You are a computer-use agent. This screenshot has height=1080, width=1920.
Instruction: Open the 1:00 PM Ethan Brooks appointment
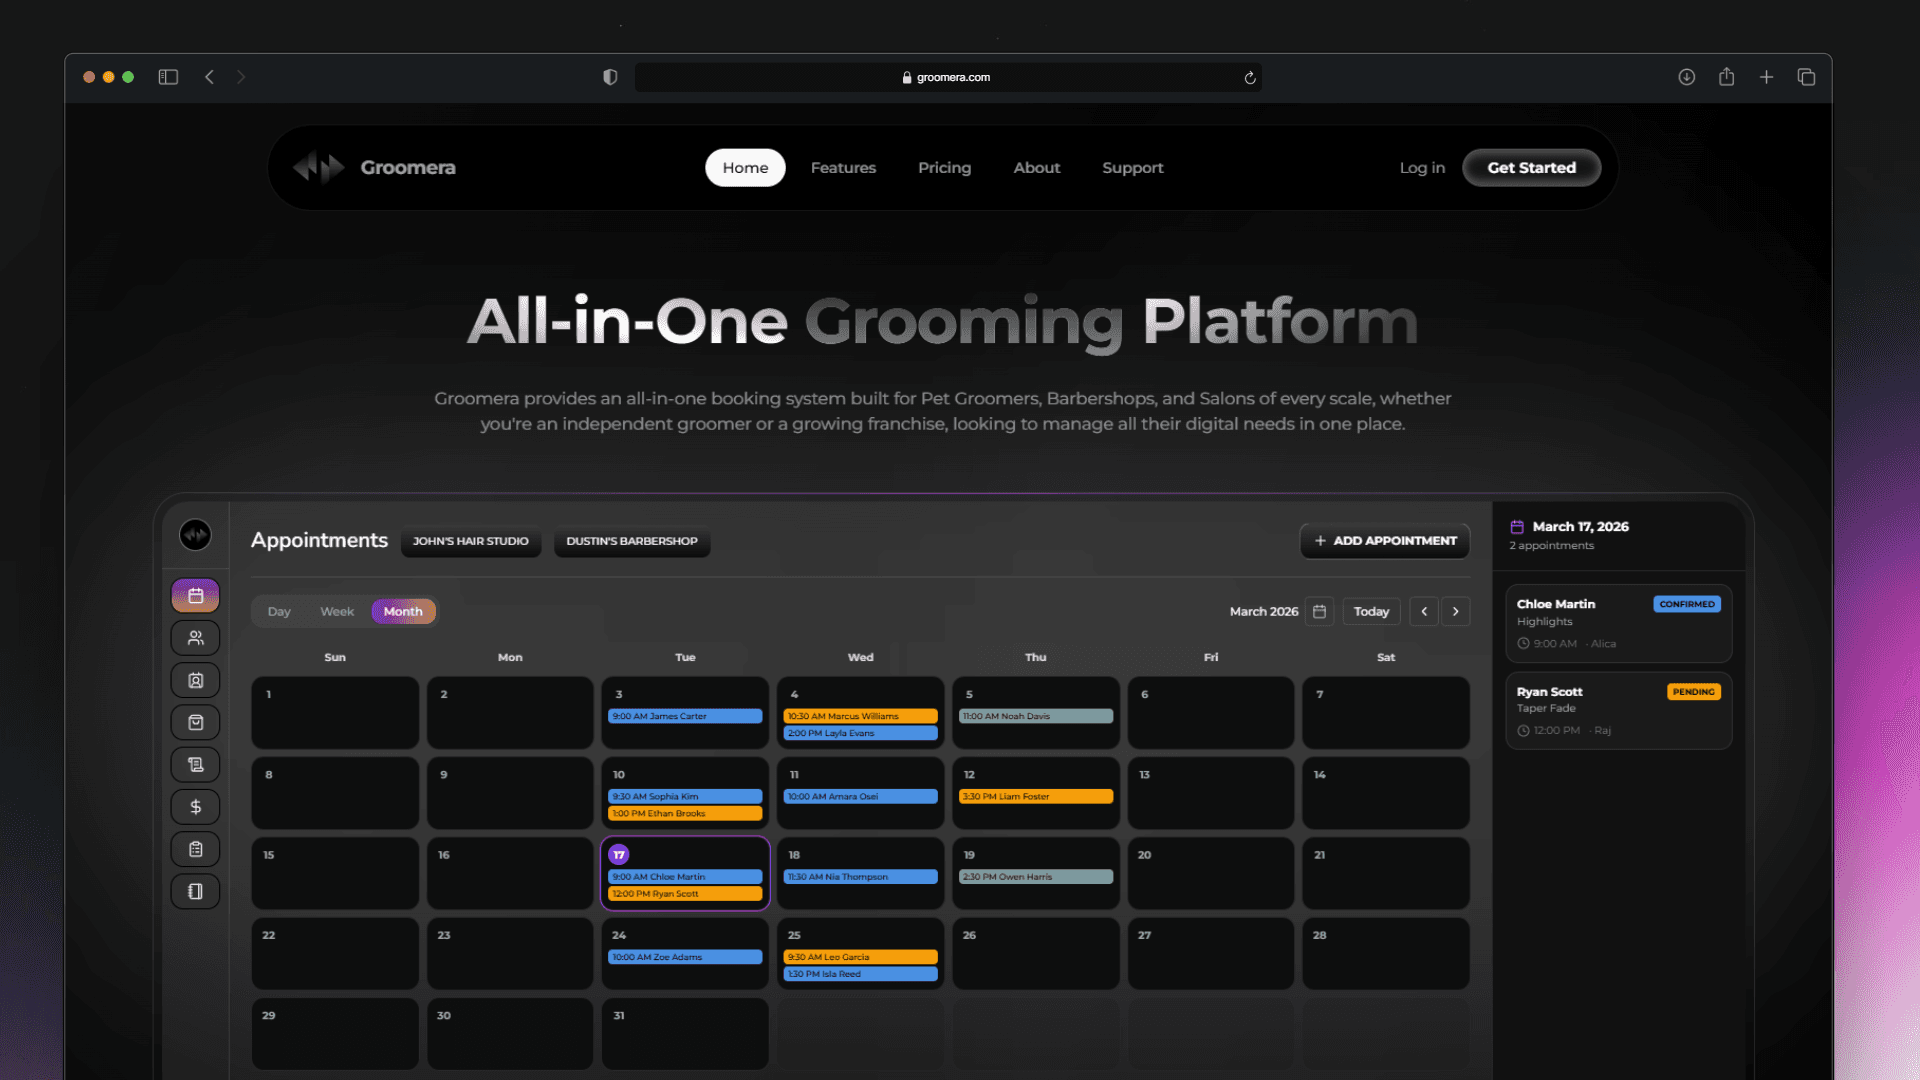(x=685, y=813)
